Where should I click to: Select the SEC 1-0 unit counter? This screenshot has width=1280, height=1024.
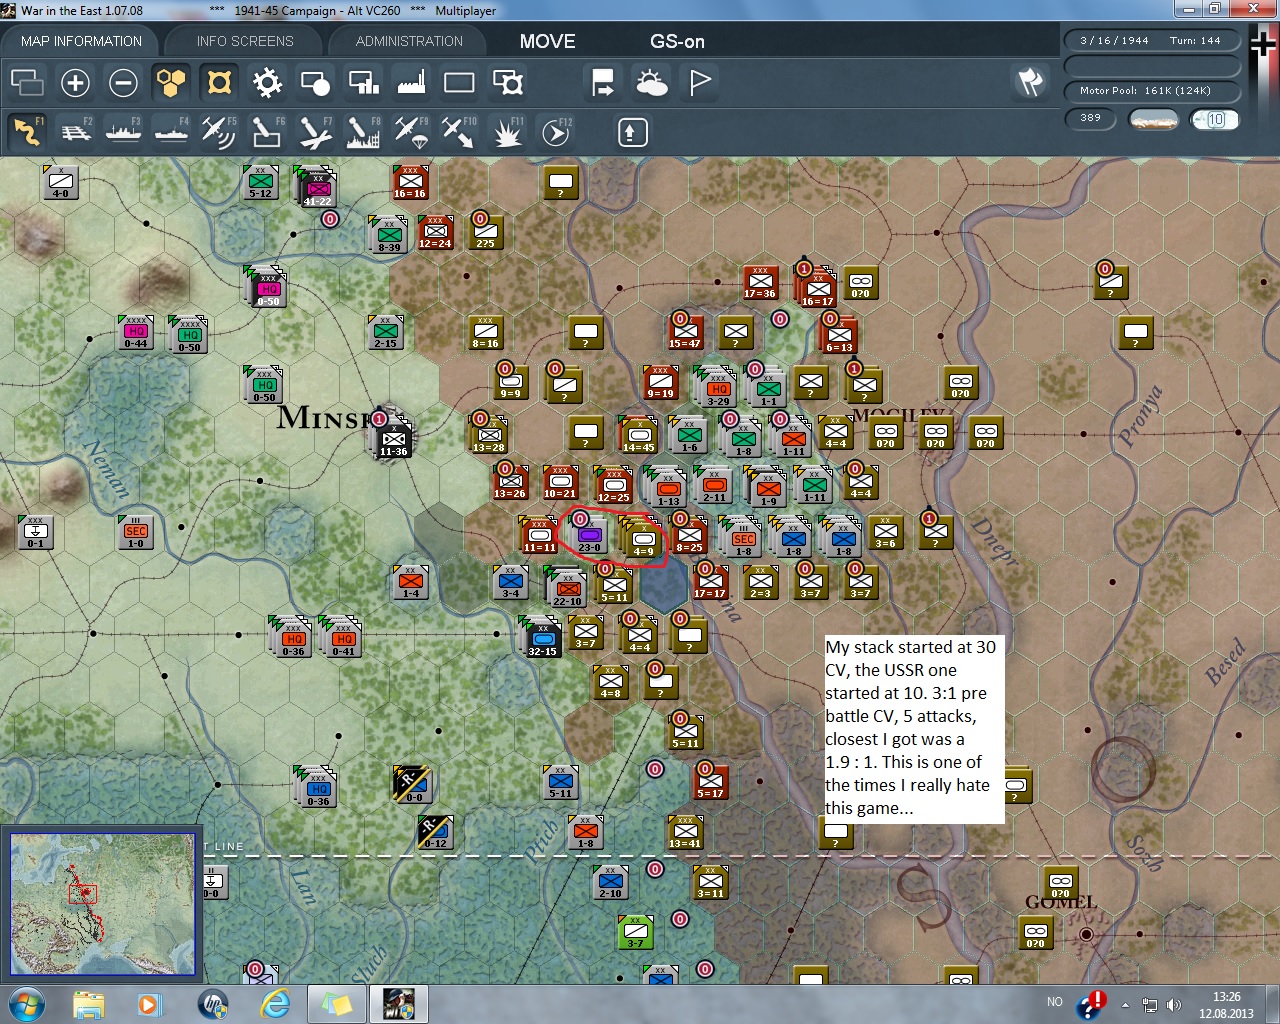point(135,532)
